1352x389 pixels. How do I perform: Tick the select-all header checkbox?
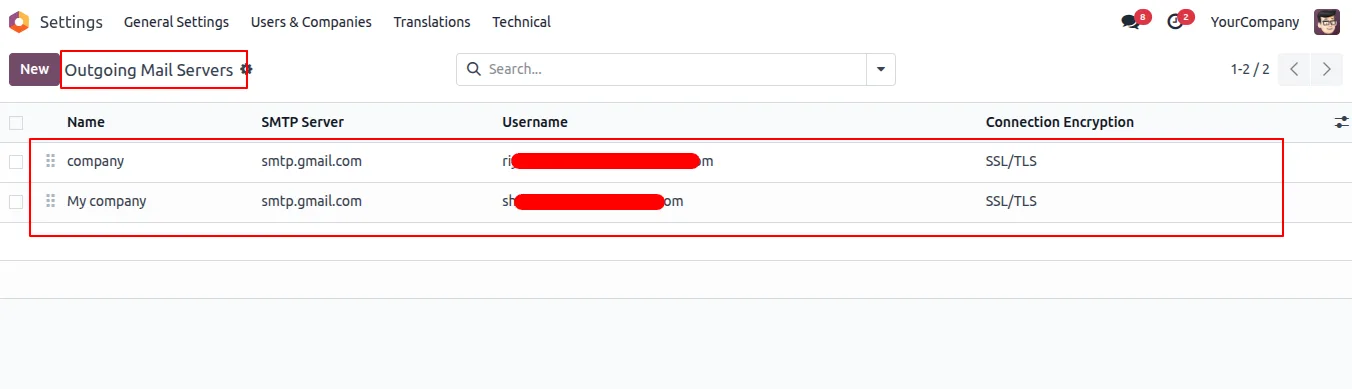pos(16,123)
